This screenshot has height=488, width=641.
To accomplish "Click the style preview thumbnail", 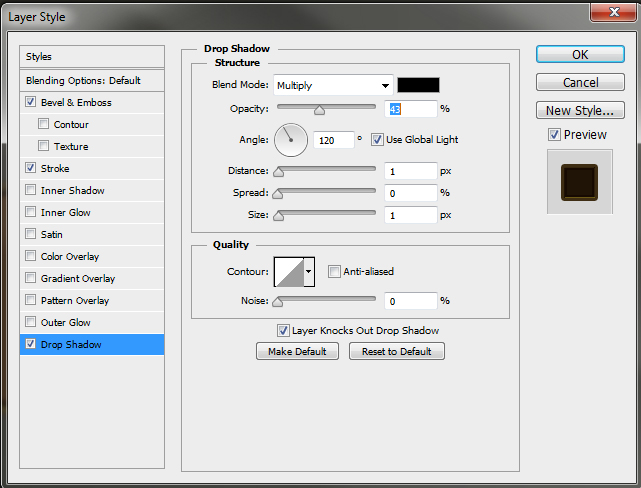I will (x=578, y=181).
